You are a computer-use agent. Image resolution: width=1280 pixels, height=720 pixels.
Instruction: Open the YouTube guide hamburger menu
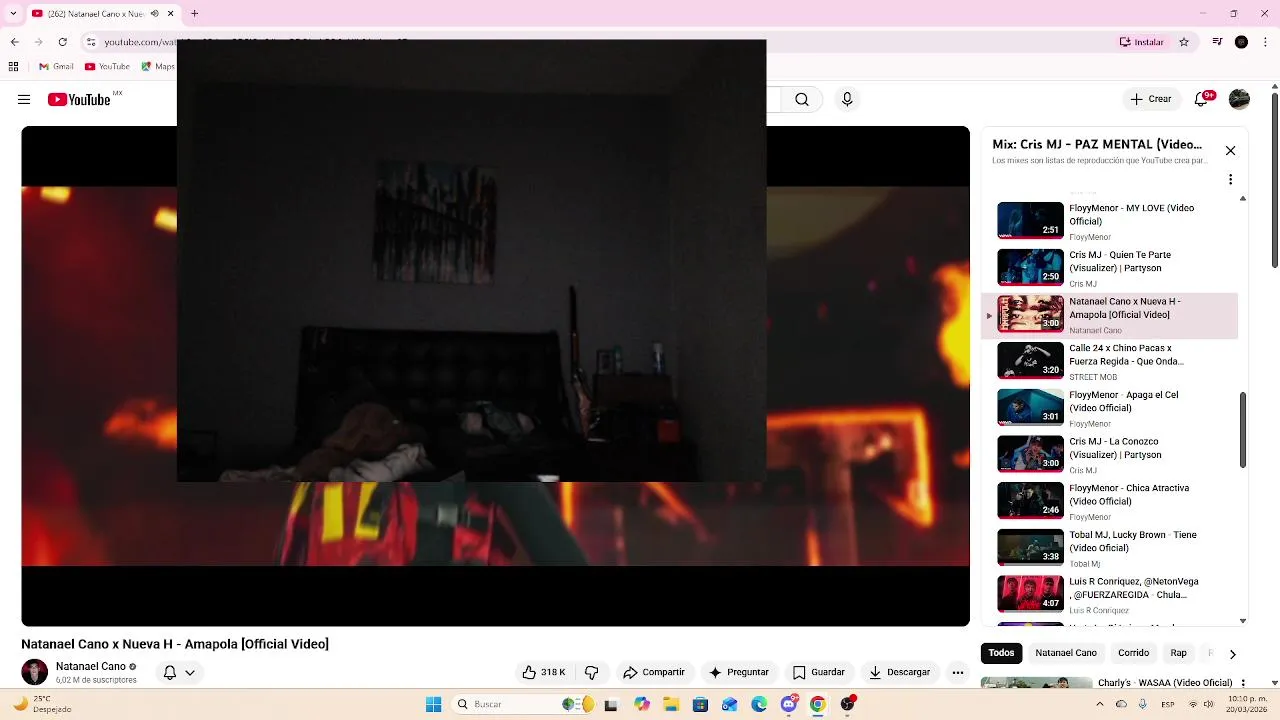24,99
